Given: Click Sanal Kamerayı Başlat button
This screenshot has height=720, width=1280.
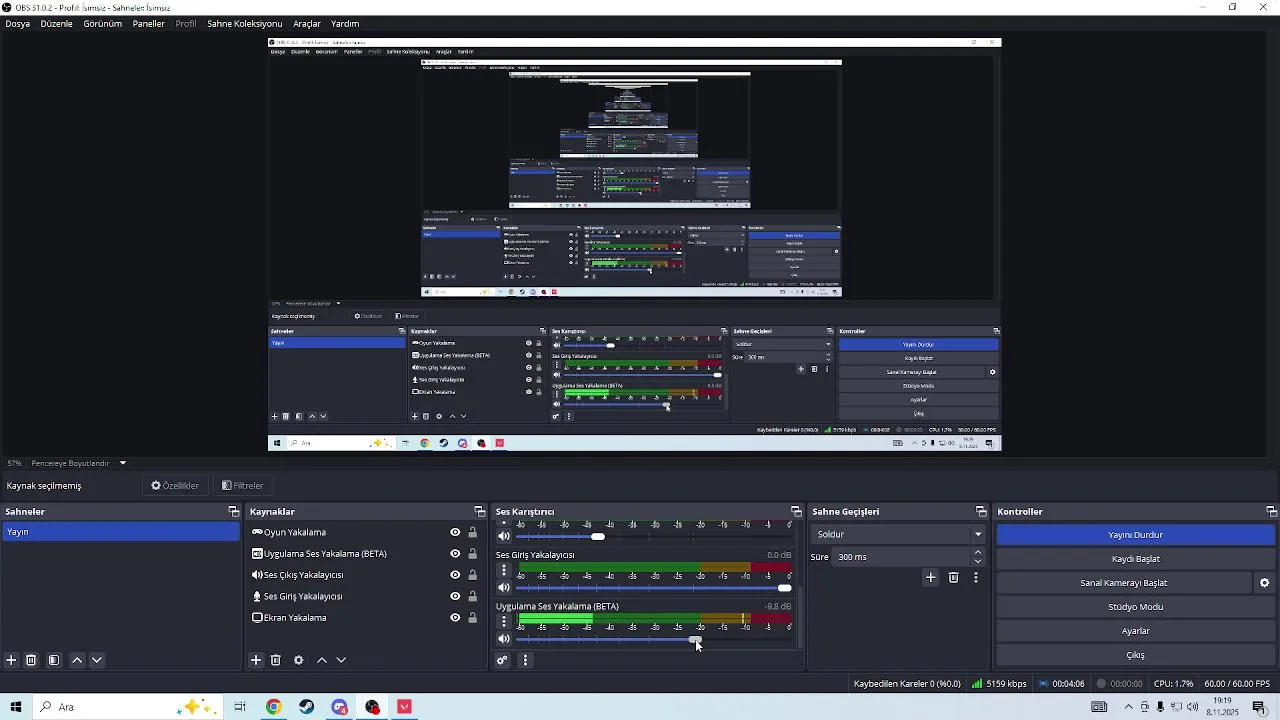Looking at the screenshot, I should click(x=1123, y=583).
